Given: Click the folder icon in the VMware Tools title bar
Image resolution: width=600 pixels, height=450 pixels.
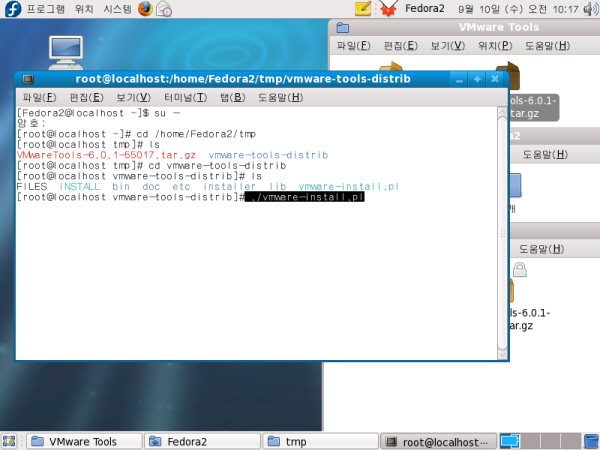Looking at the screenshot, I should [342, 28].
